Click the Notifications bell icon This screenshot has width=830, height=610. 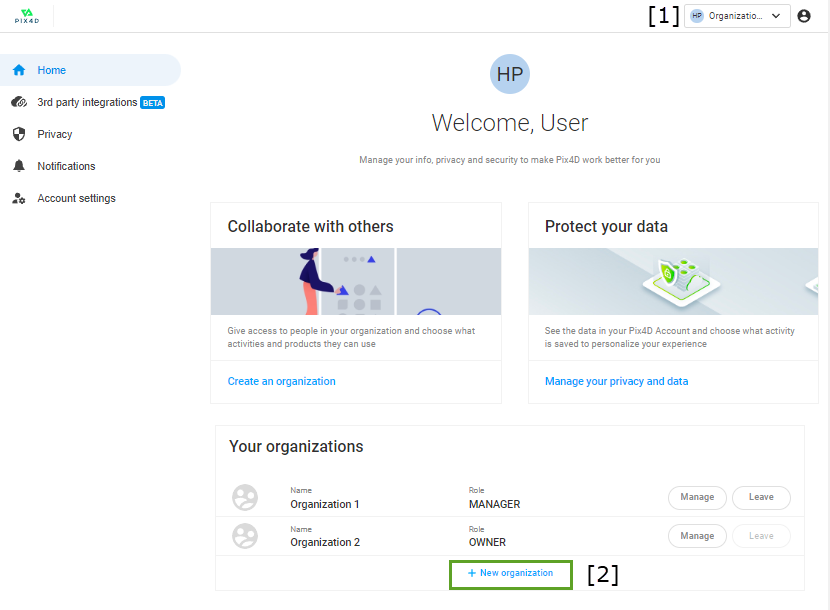tap(18, 166)
